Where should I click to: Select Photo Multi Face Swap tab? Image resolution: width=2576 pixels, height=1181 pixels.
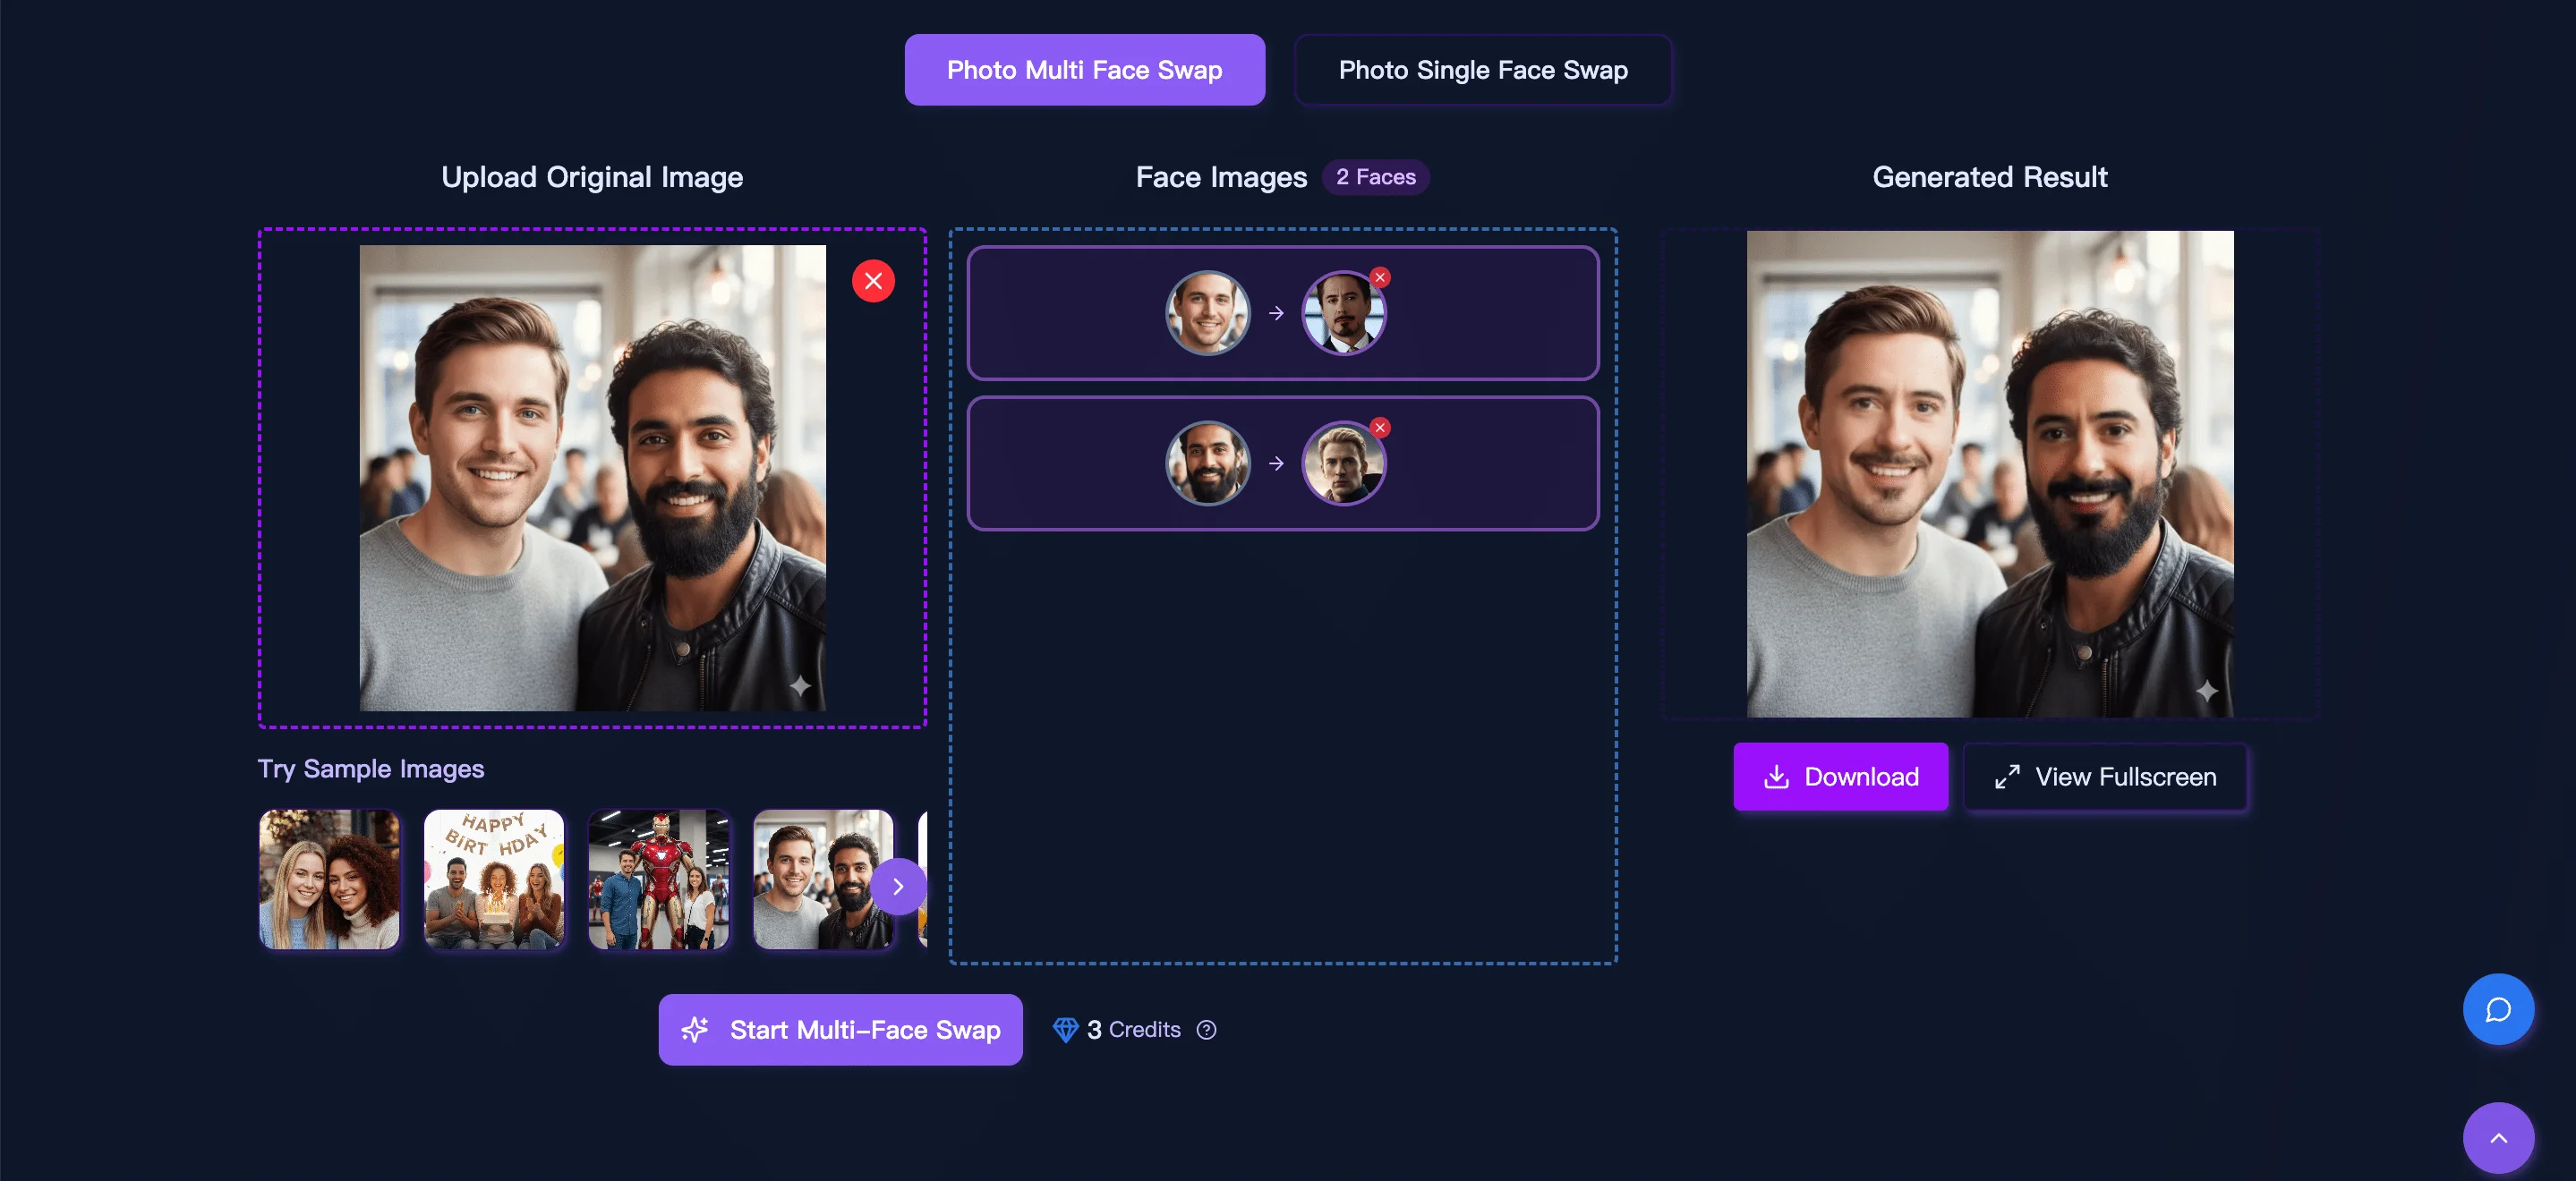click(x=1084, y=70)
